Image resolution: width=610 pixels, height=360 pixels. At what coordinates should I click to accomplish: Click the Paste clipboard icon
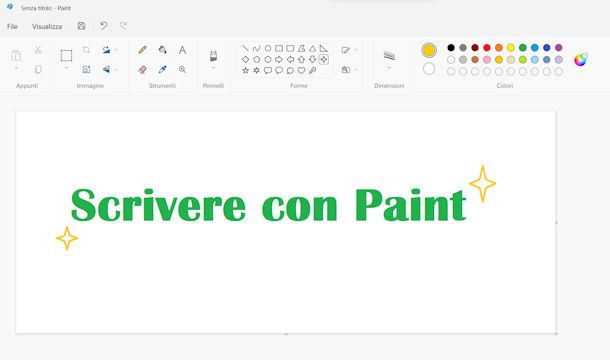click(x=16, y=56)
